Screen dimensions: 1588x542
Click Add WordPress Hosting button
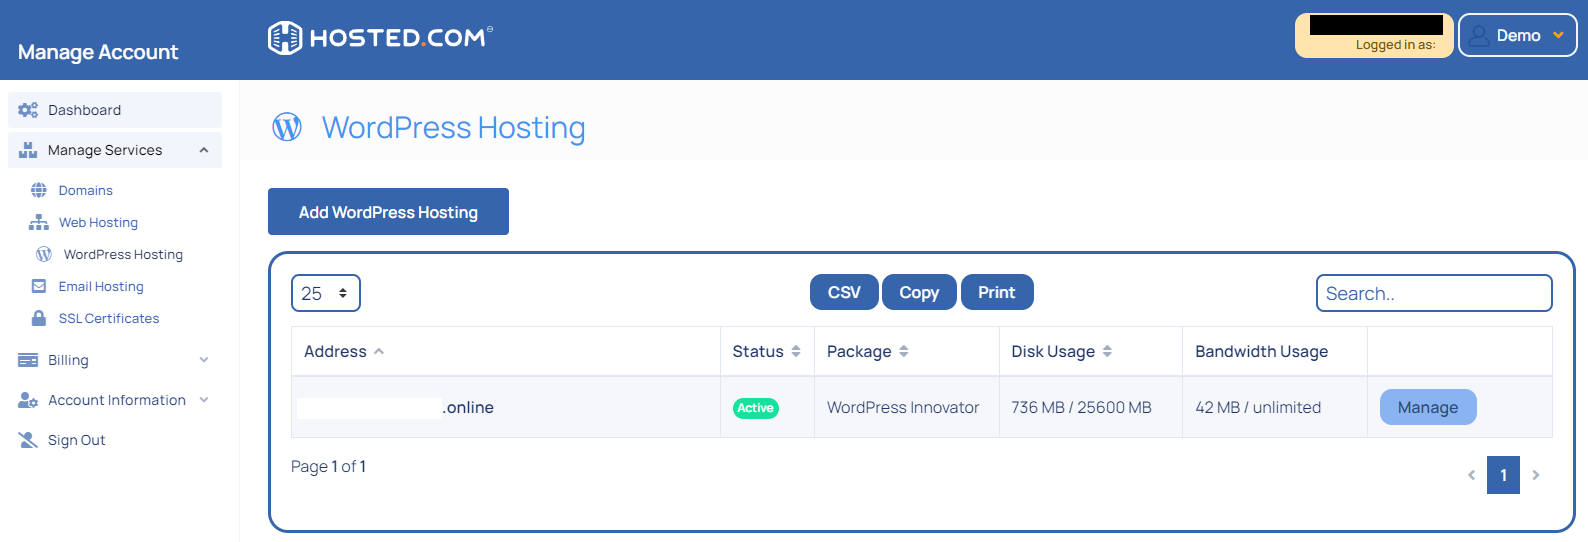point(388,212)
